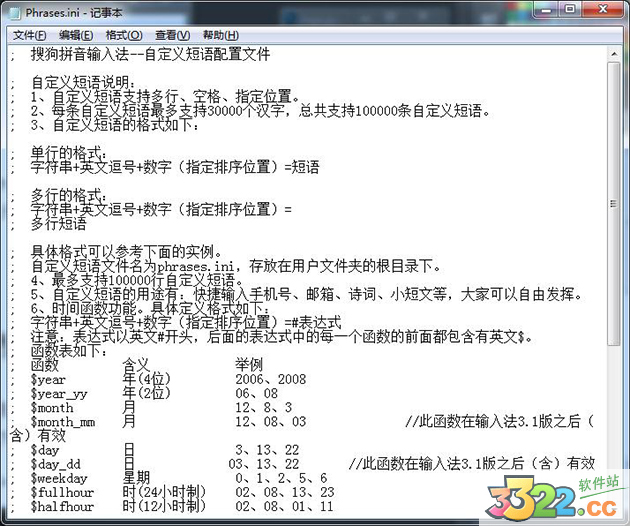Click the line '6、时间函数功能。具体定义格式如下:'
Image resolution: width=630 pixels, height=526 pixels.
click(151, 308)
